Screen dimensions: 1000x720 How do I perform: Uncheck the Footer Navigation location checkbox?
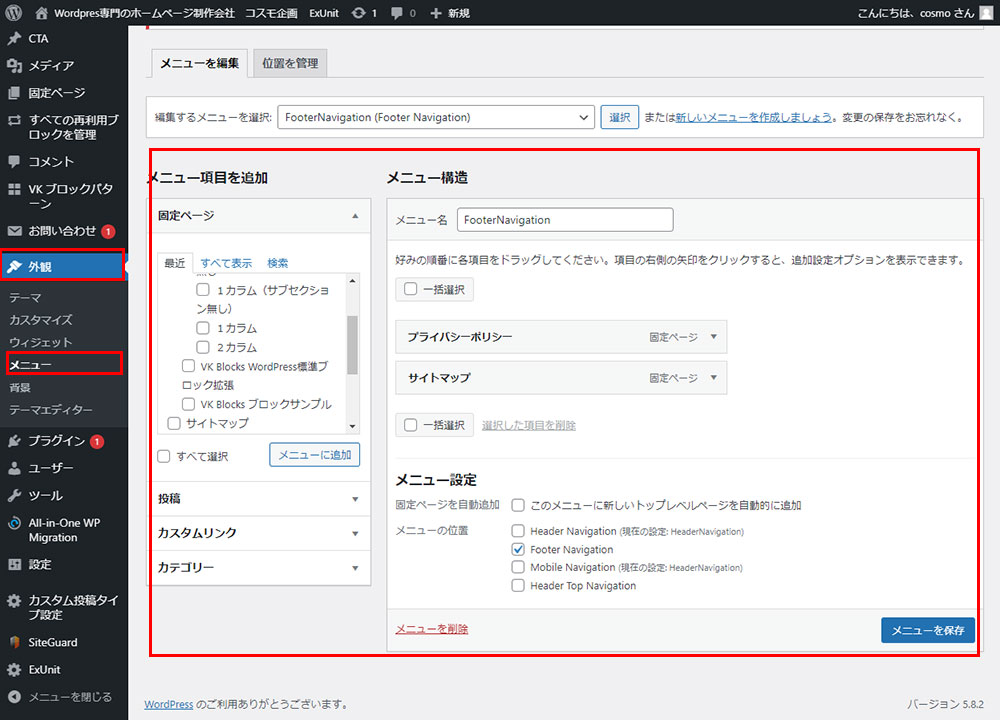(x=518, y=549)
